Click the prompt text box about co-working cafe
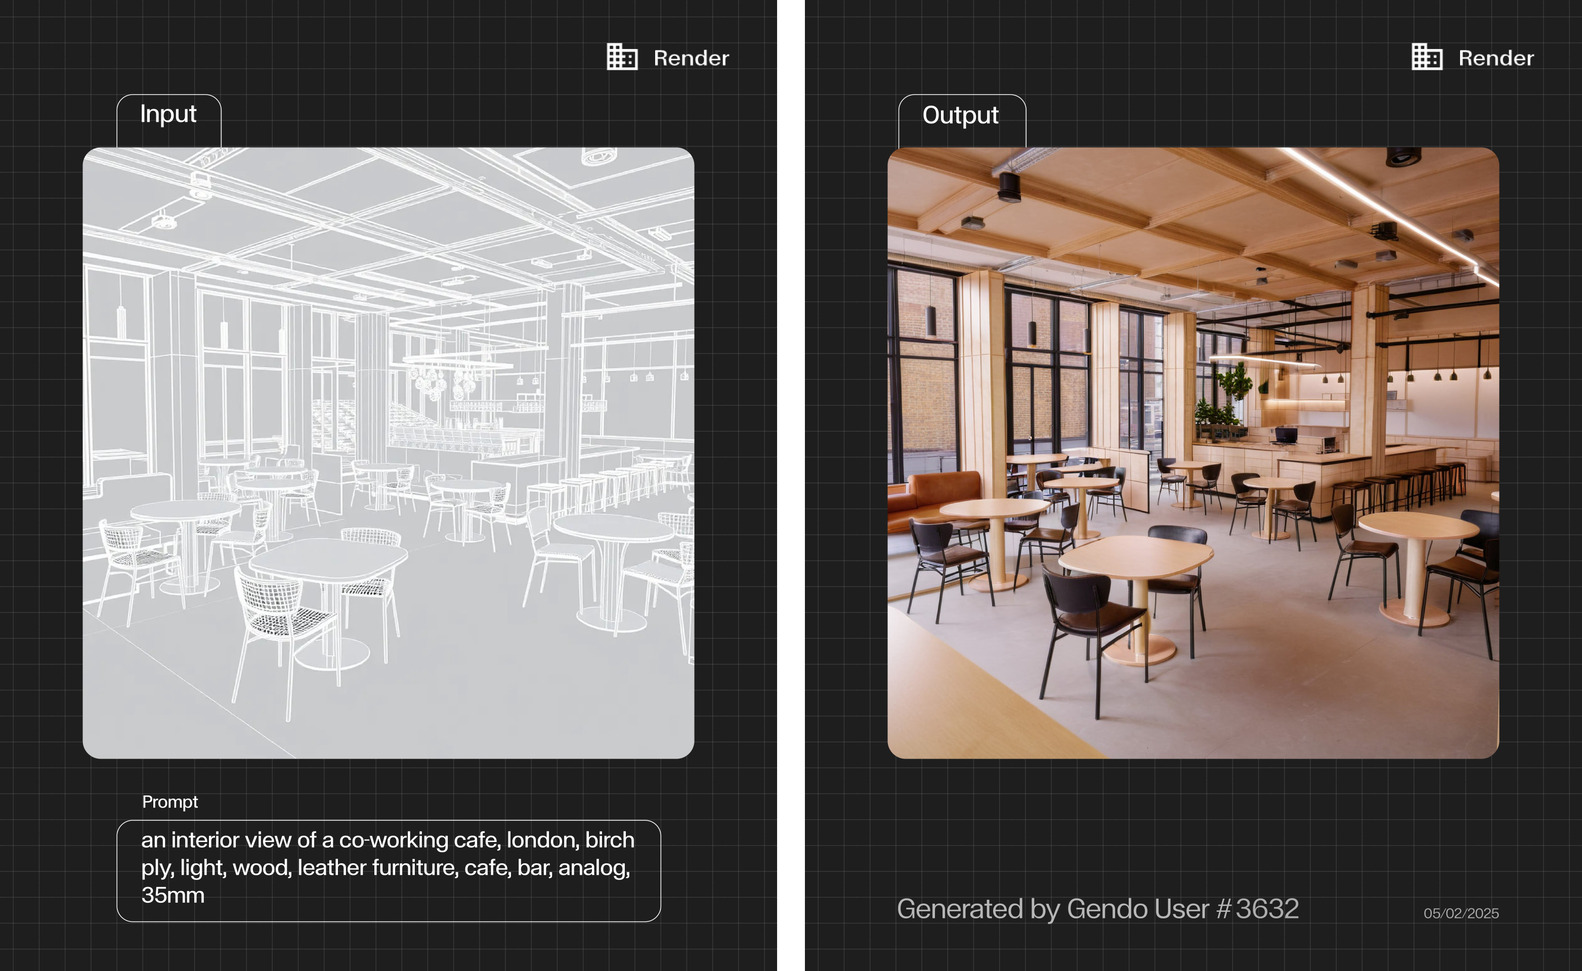 click(x=388, y=870)
